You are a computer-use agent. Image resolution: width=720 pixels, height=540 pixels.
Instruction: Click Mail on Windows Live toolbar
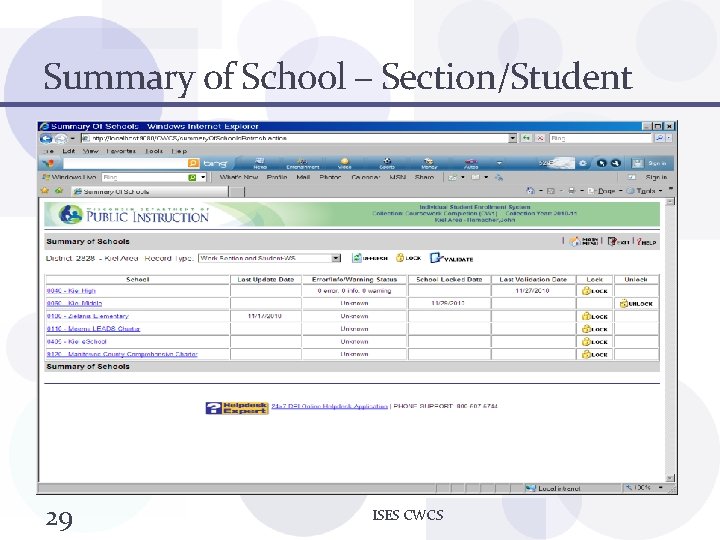coord(303,177)
